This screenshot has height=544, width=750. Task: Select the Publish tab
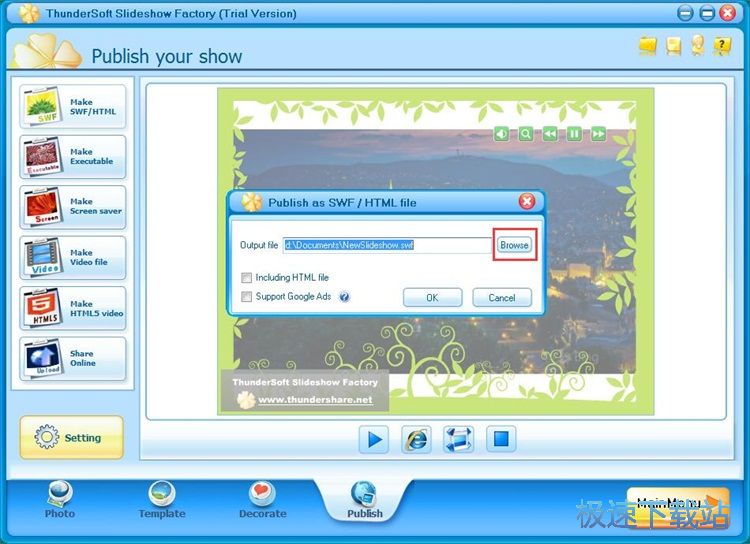(364, 500)
